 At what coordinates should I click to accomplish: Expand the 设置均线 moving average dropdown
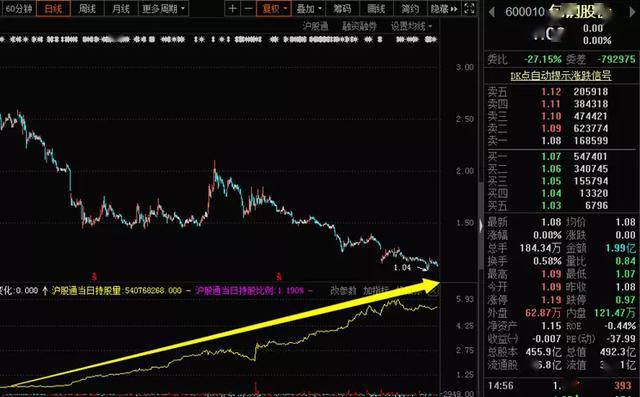point(411,26)
